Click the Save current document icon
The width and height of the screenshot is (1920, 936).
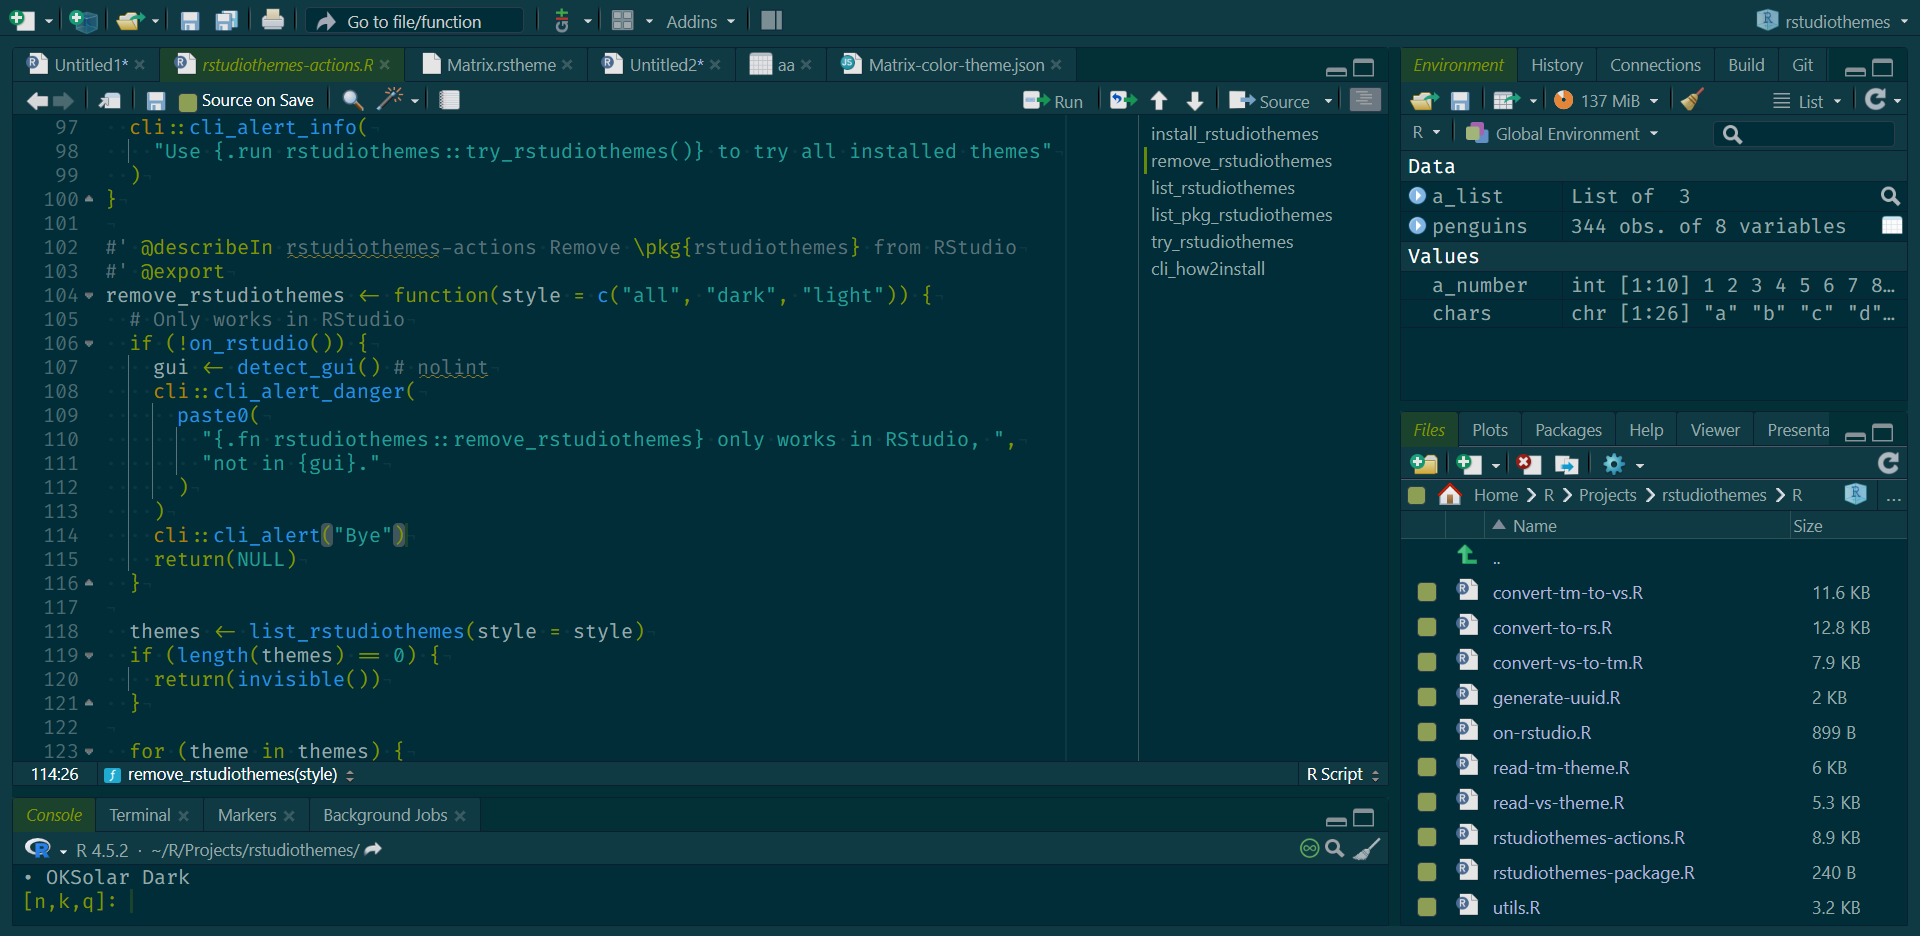click(155, 101)
